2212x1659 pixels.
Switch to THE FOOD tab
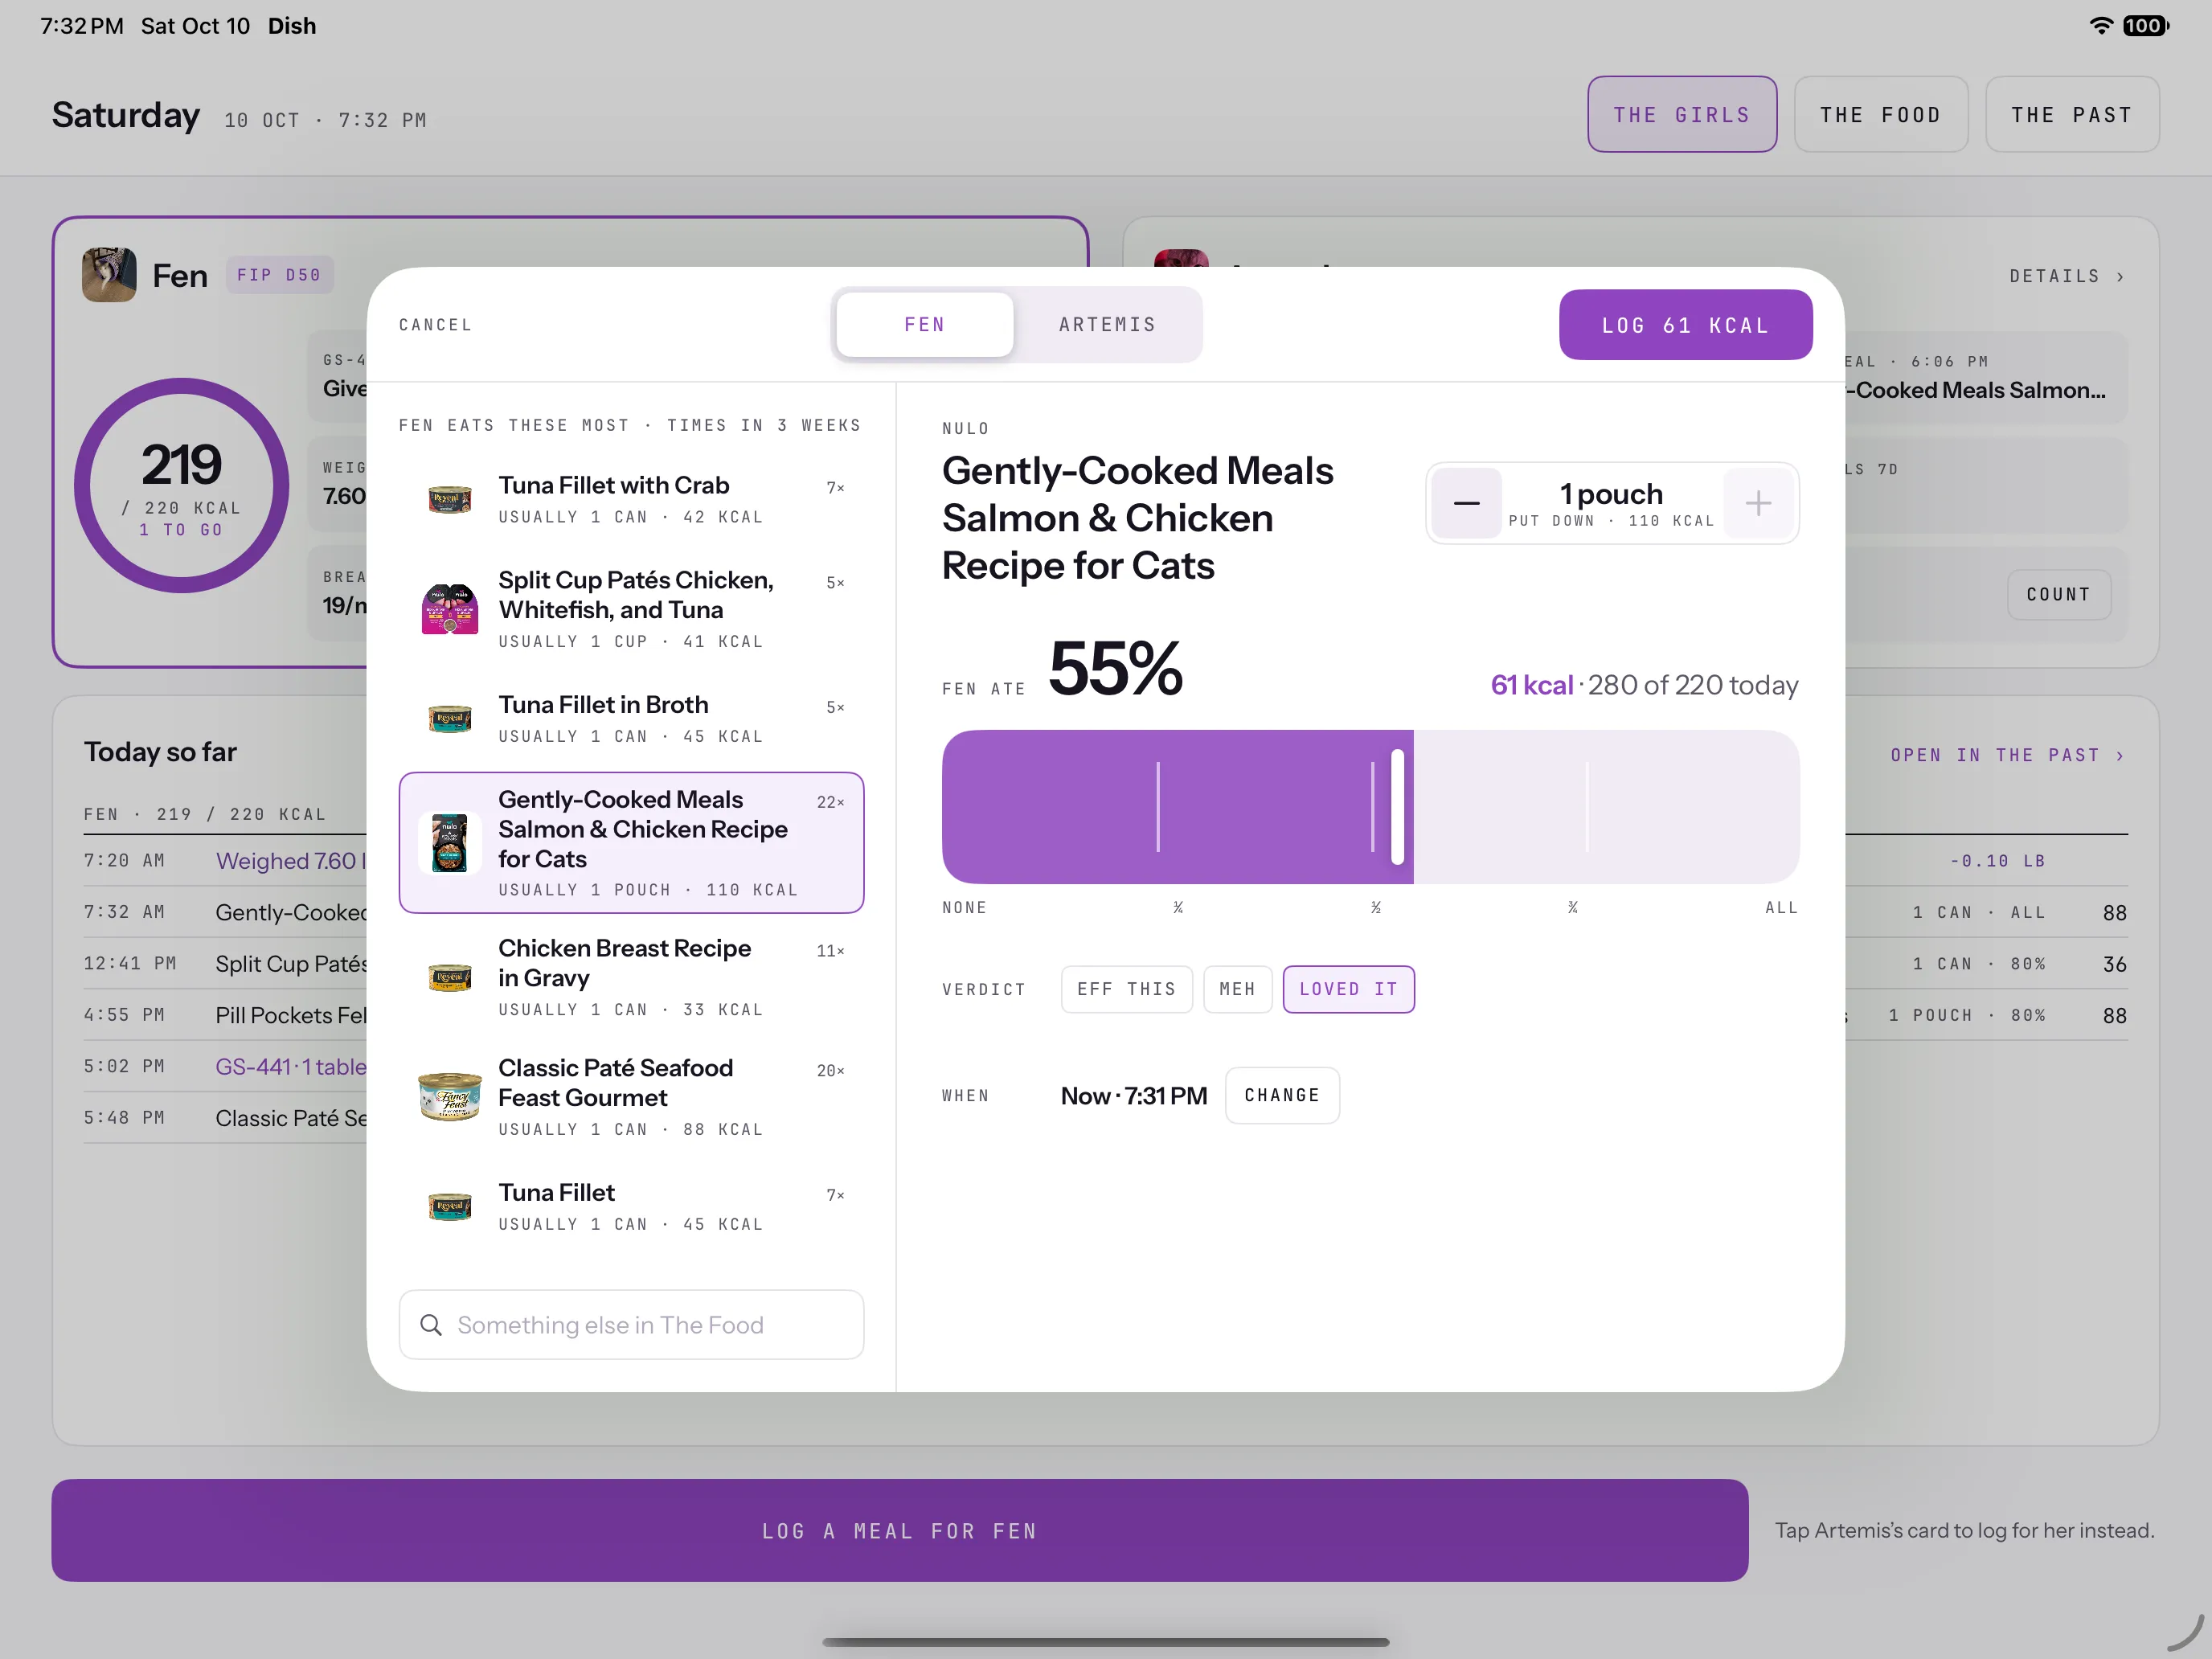coord(1880,114)
